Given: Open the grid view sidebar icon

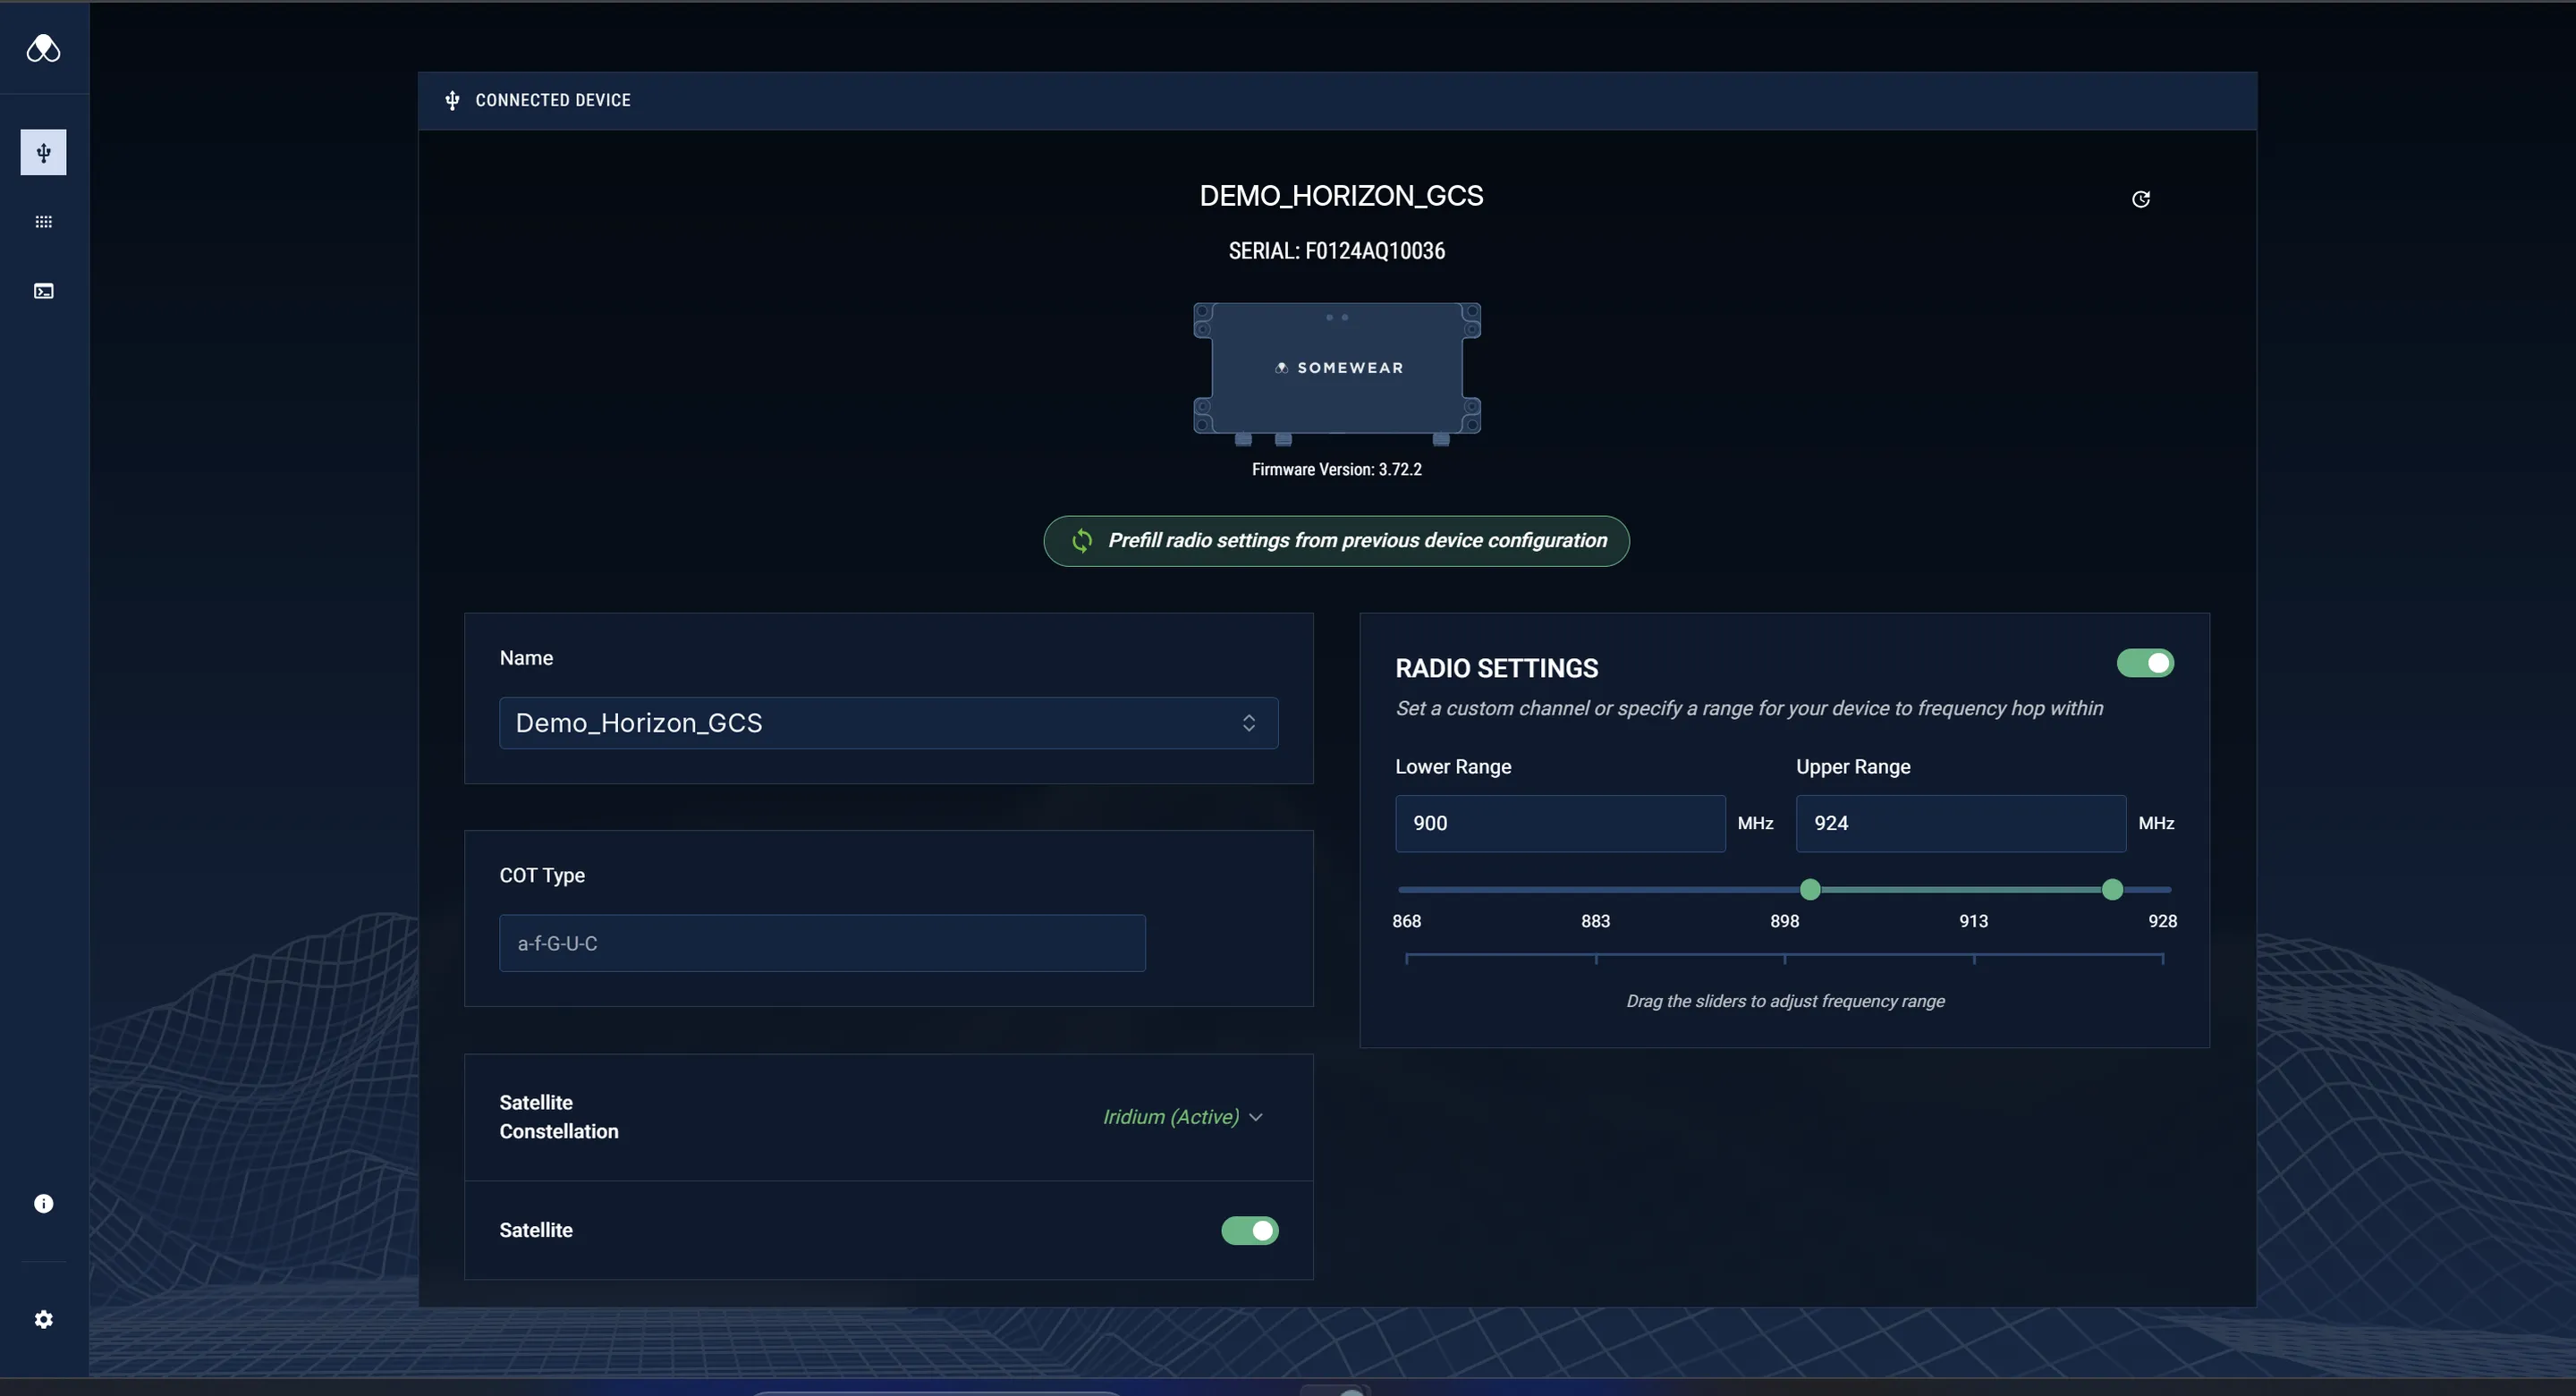Looking at the screenshot, I should pos(43,222).
